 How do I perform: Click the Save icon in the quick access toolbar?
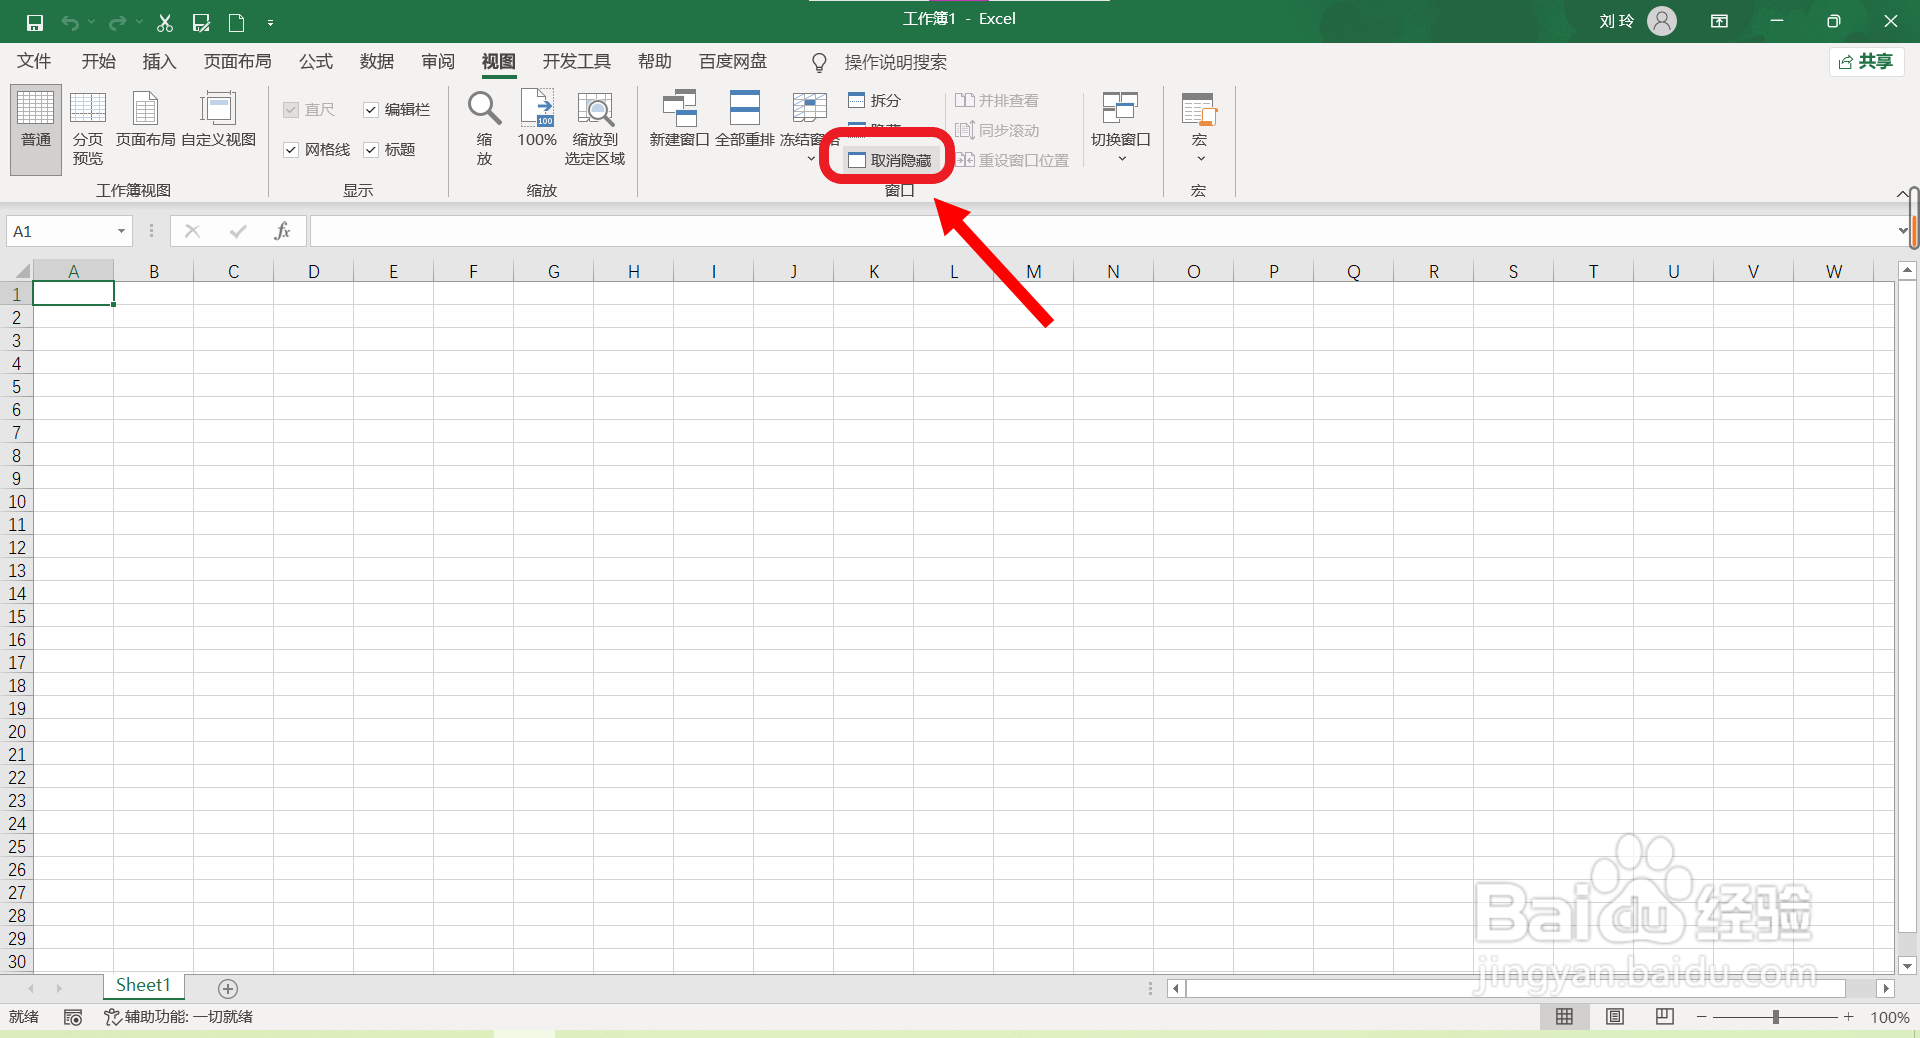point(34,22)
